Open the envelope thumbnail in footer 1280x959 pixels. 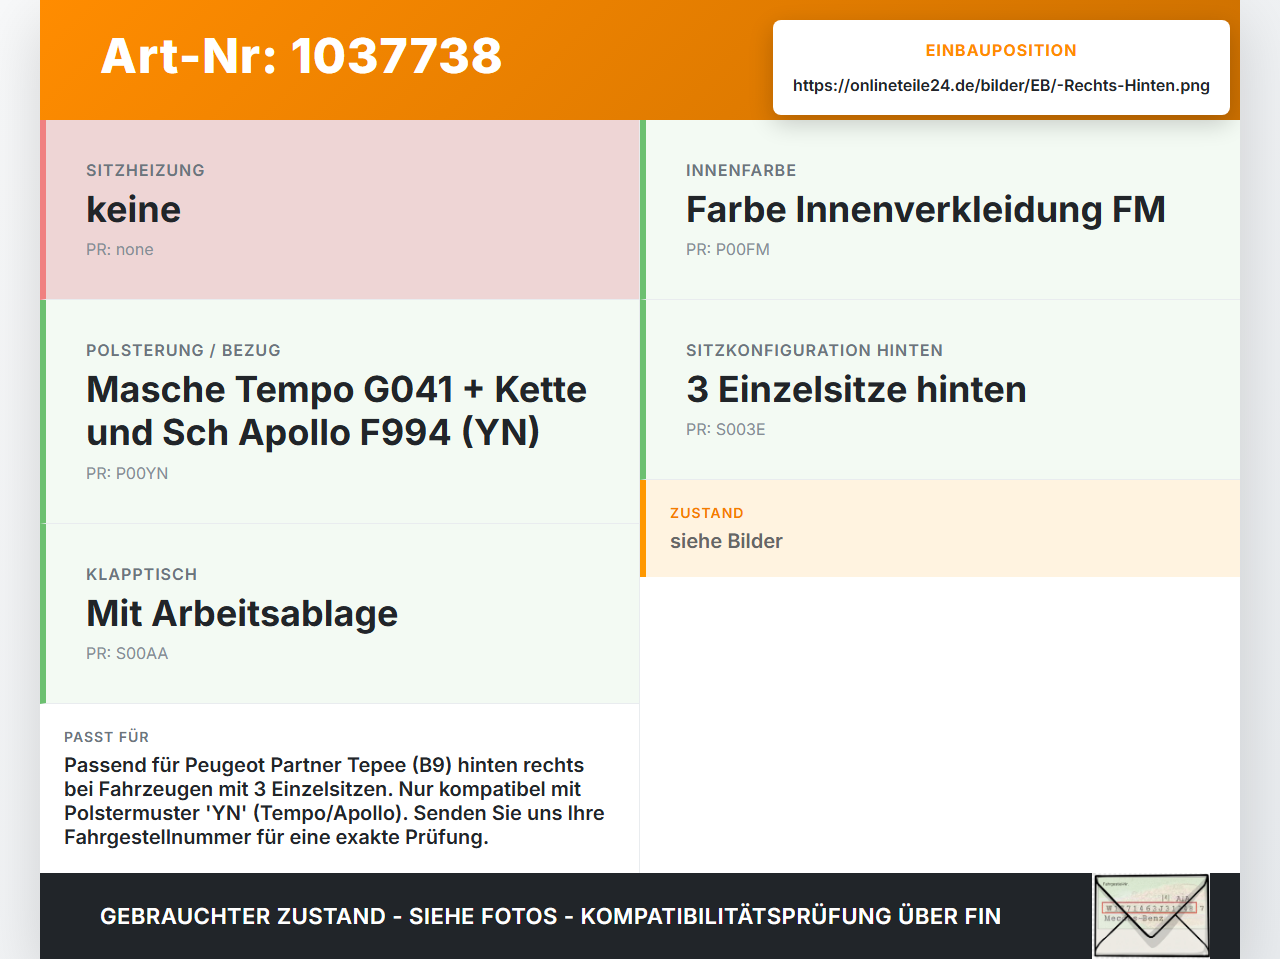[1151, 916]
